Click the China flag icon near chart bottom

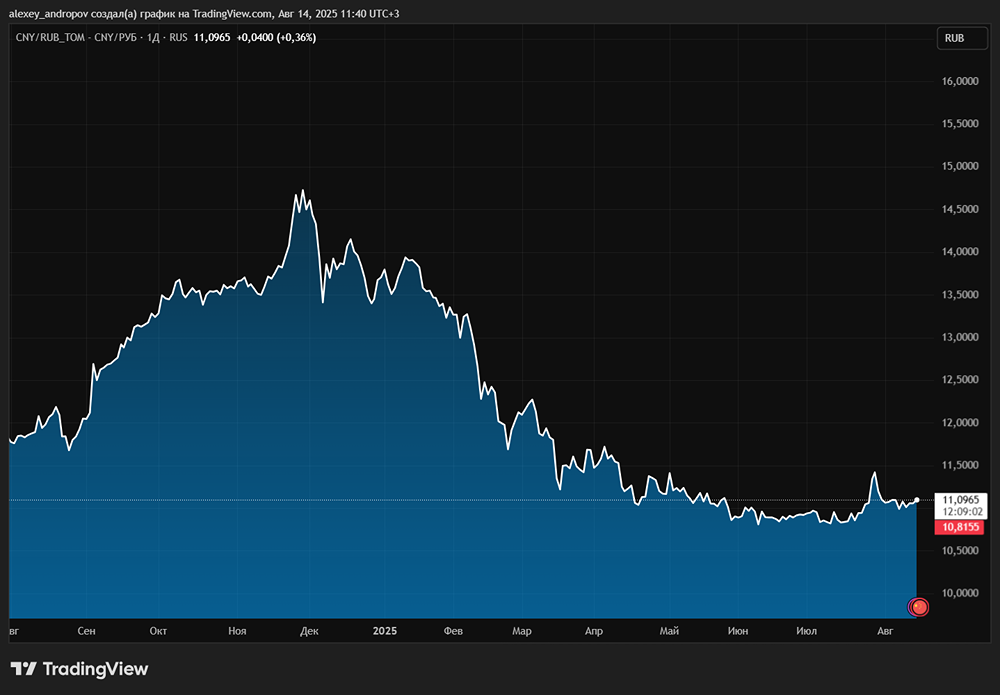919,607
